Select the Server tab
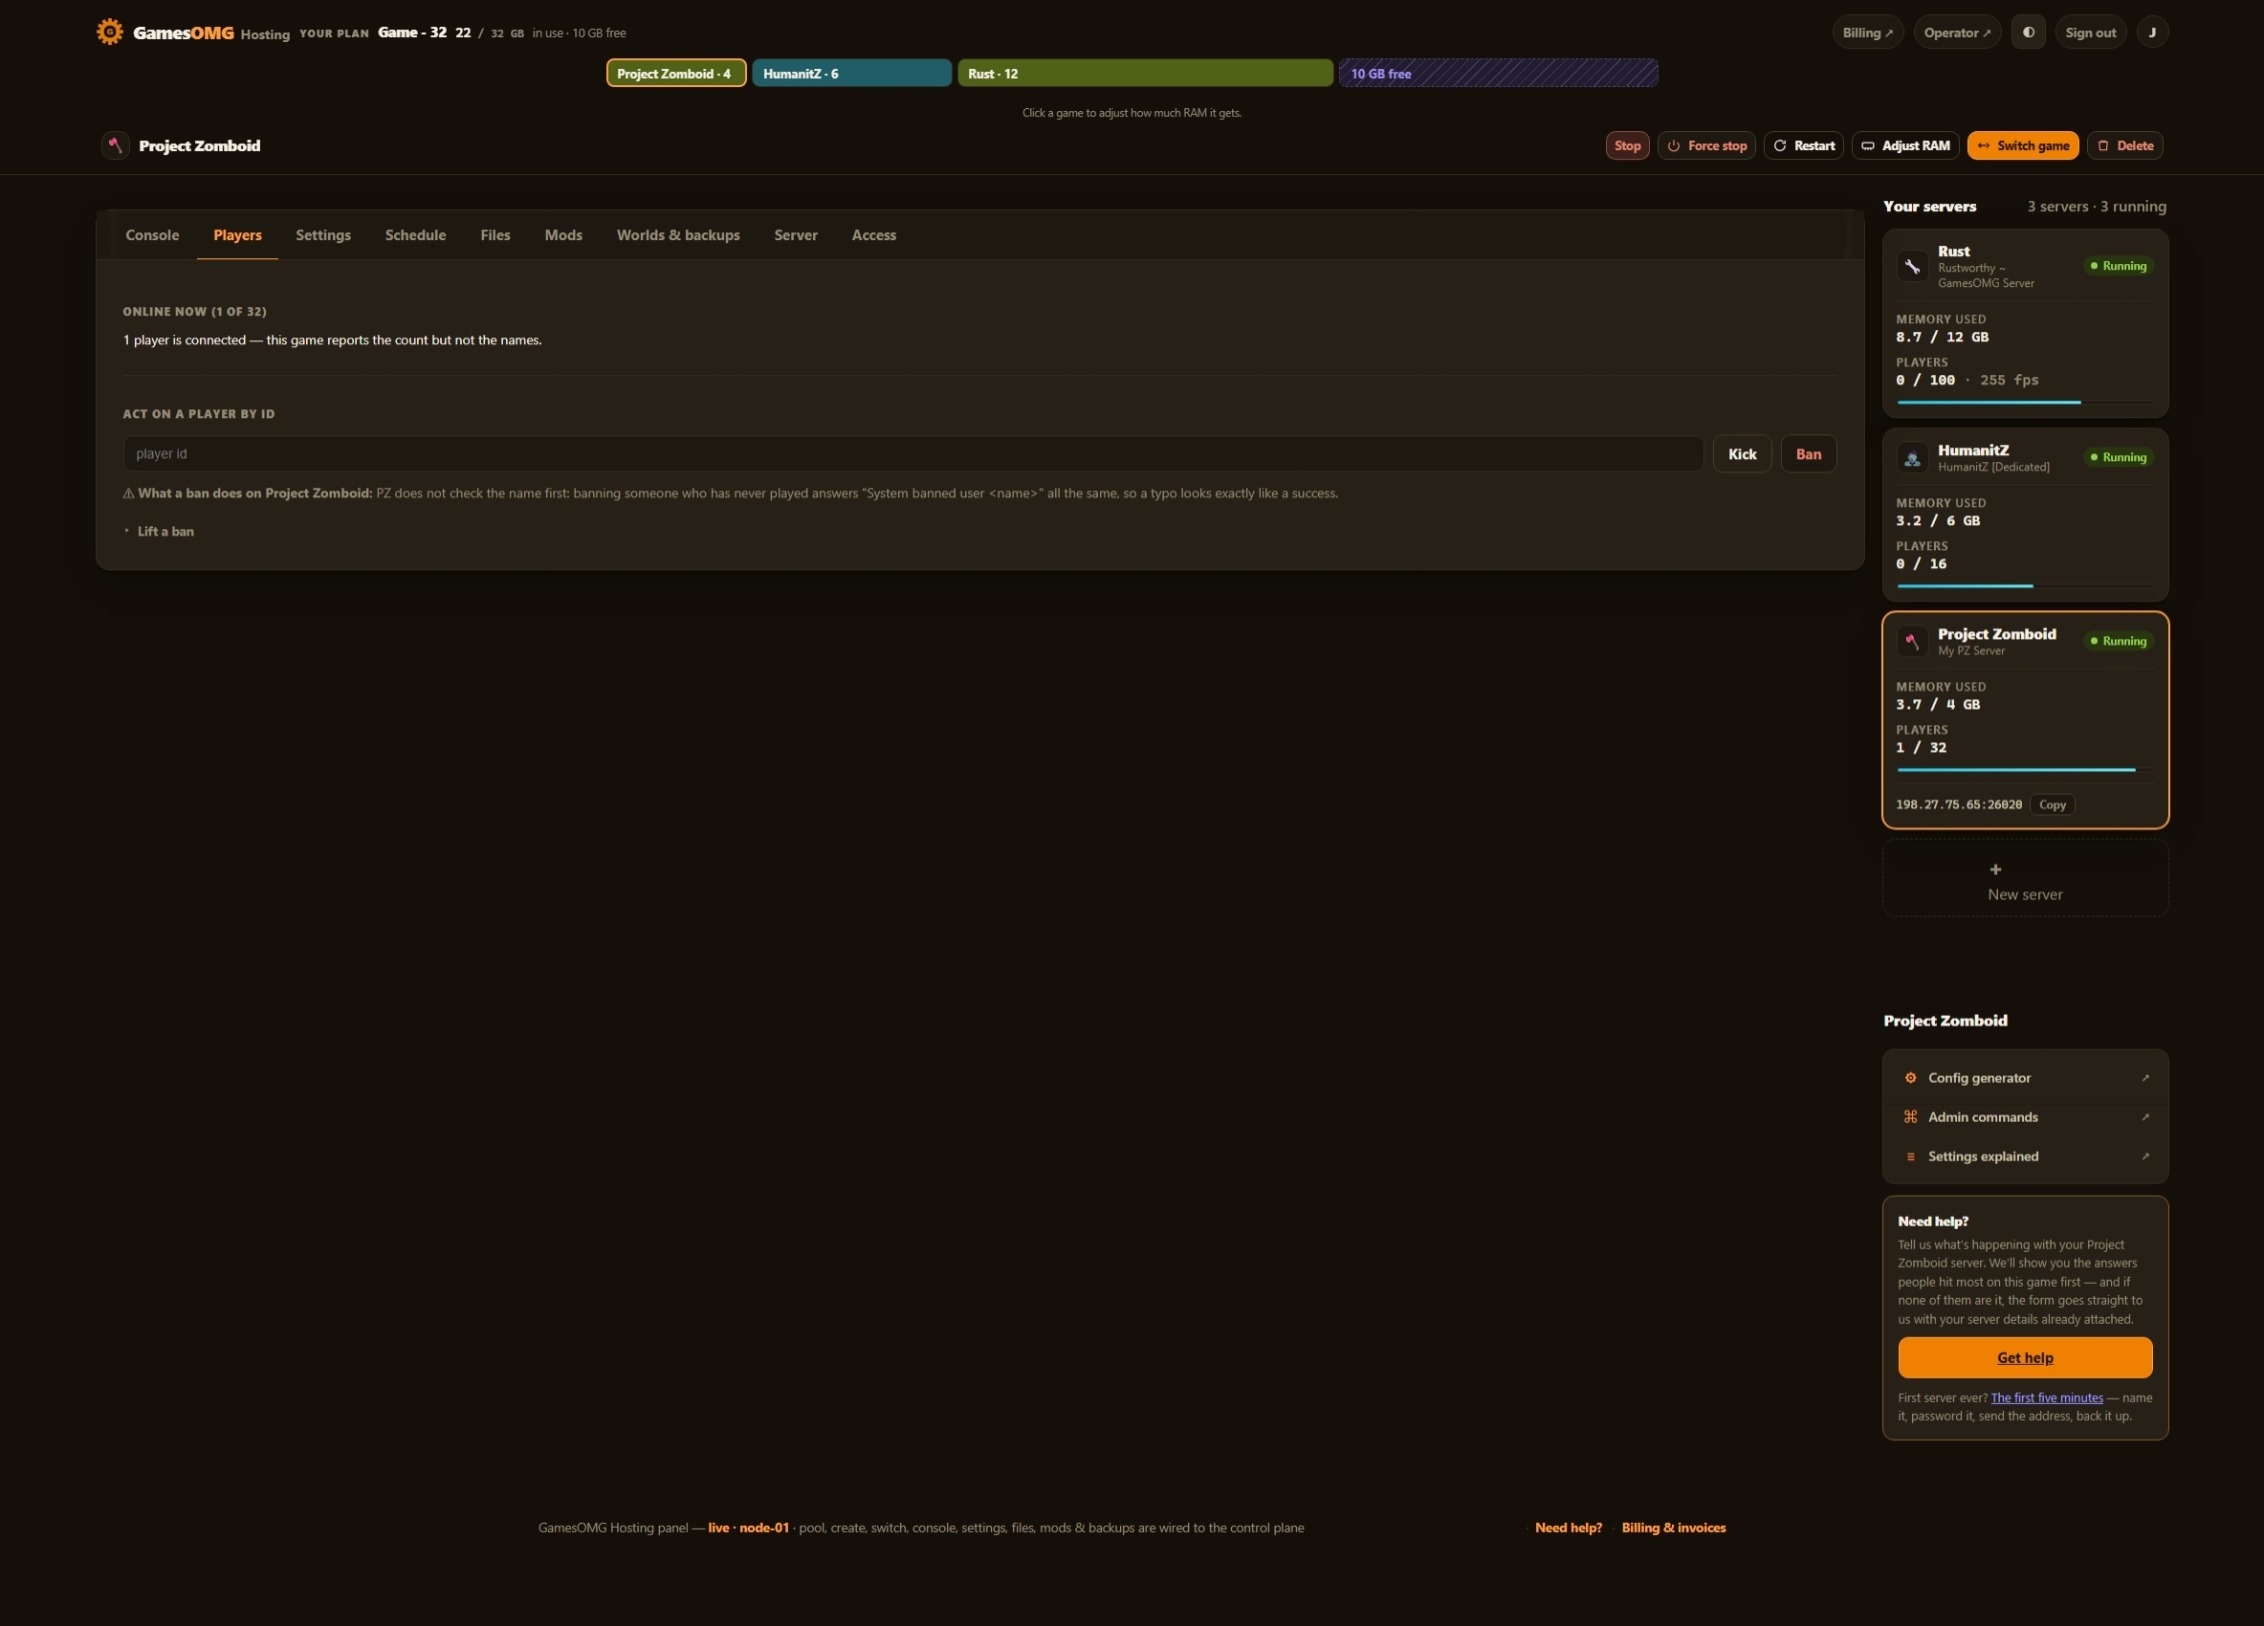2264x1626 pixels. [x=795, y=235]
